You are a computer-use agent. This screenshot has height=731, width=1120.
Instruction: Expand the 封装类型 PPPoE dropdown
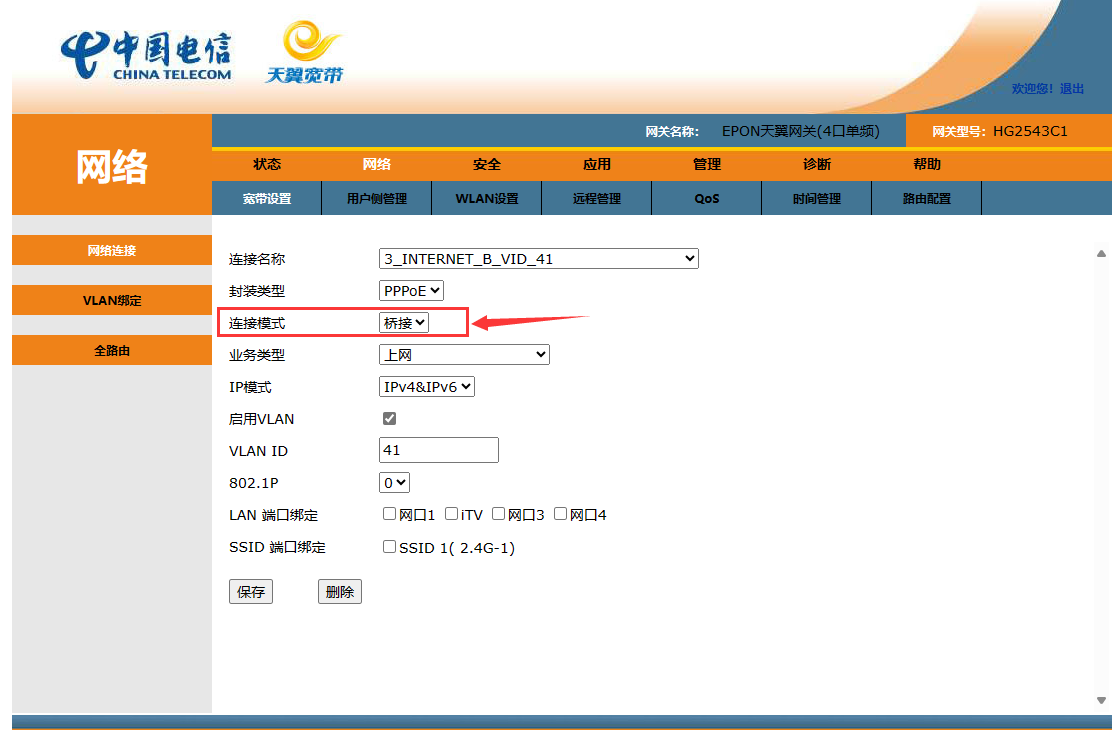point(411,291)
